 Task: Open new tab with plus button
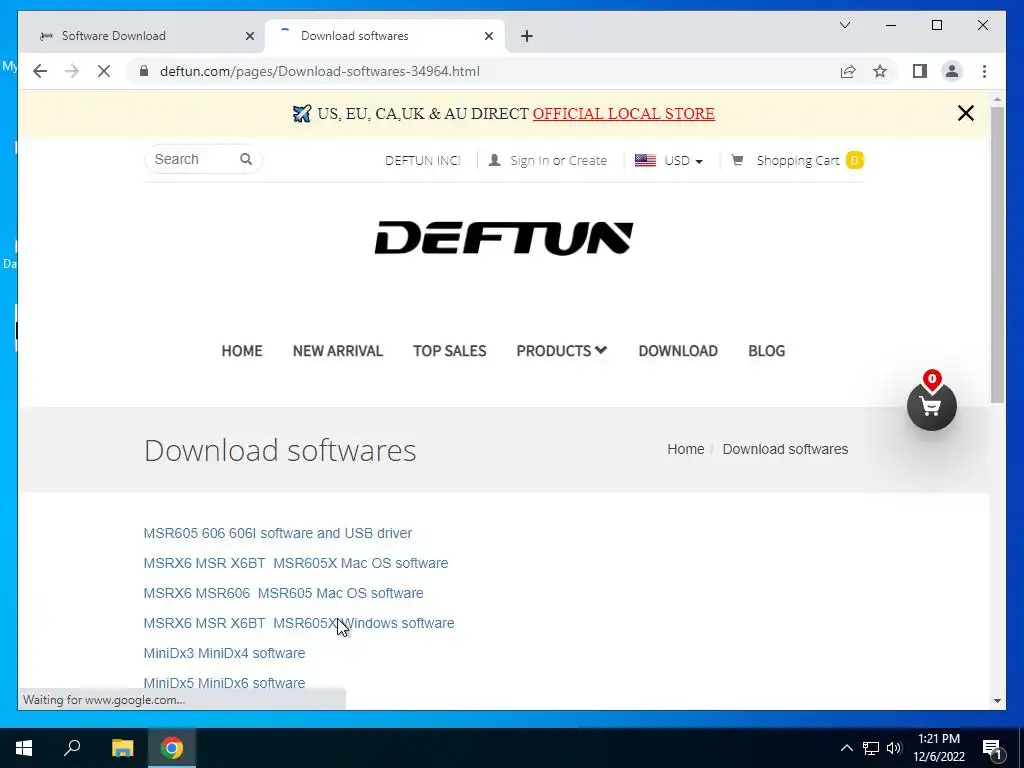(527, 36)
